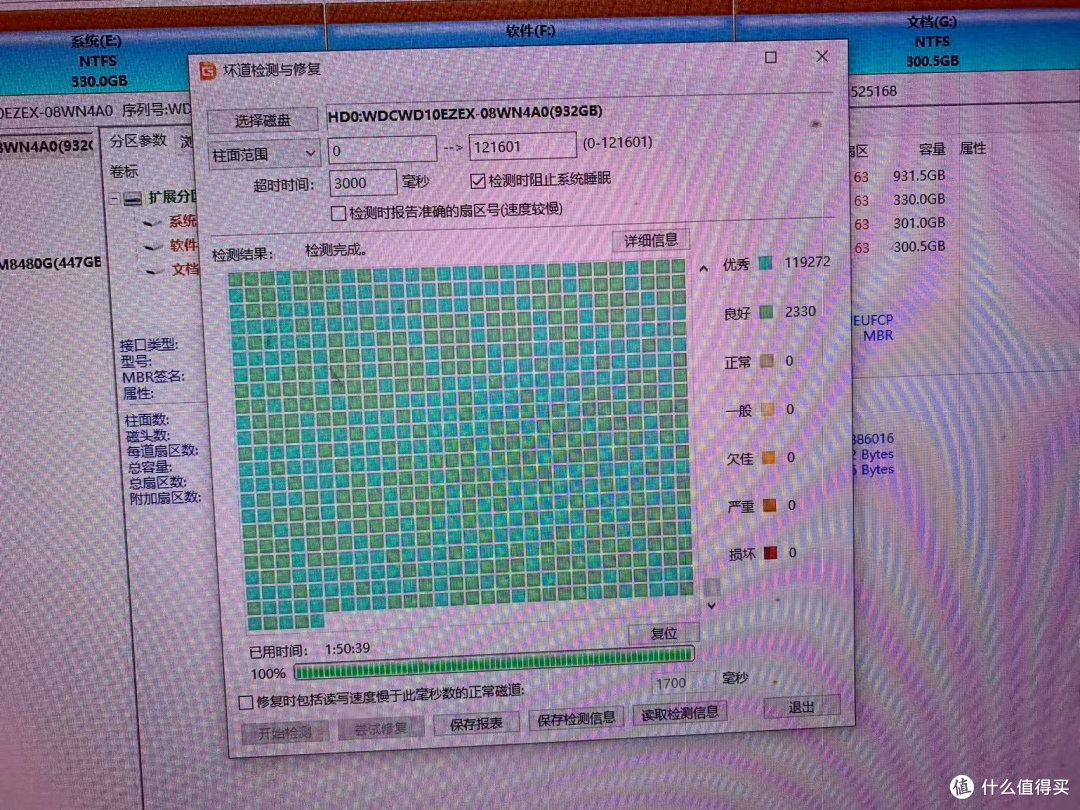The height and width of the screenshot is (810, 1080).
Task: Enable 检测时报告准确的扇区号 checkbox
Action: click(338, 214)
